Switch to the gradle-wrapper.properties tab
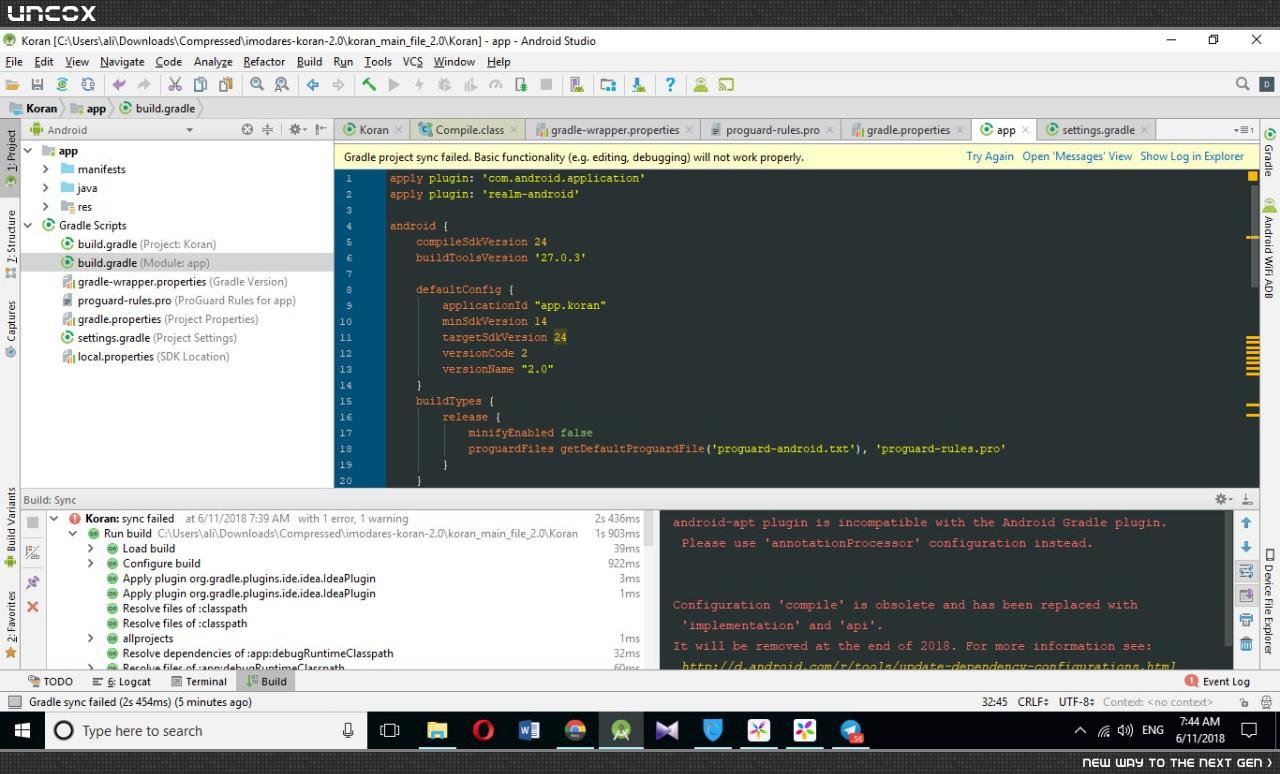The image size is (1280, 774). (x=613, y=130)
